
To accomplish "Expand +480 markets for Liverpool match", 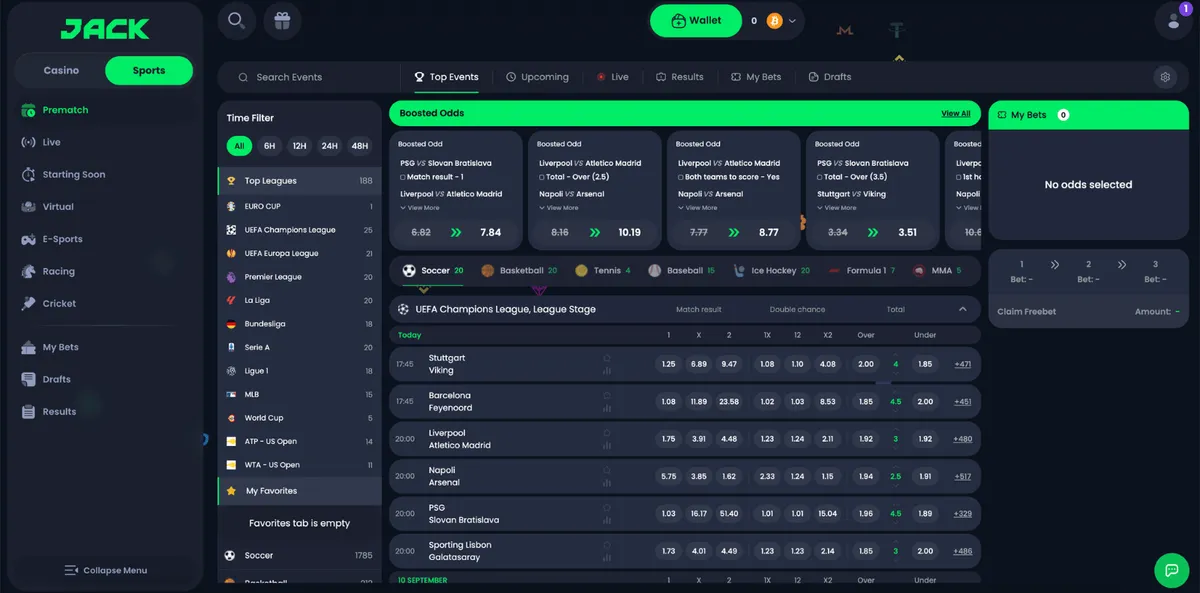I will click(962, 439).
